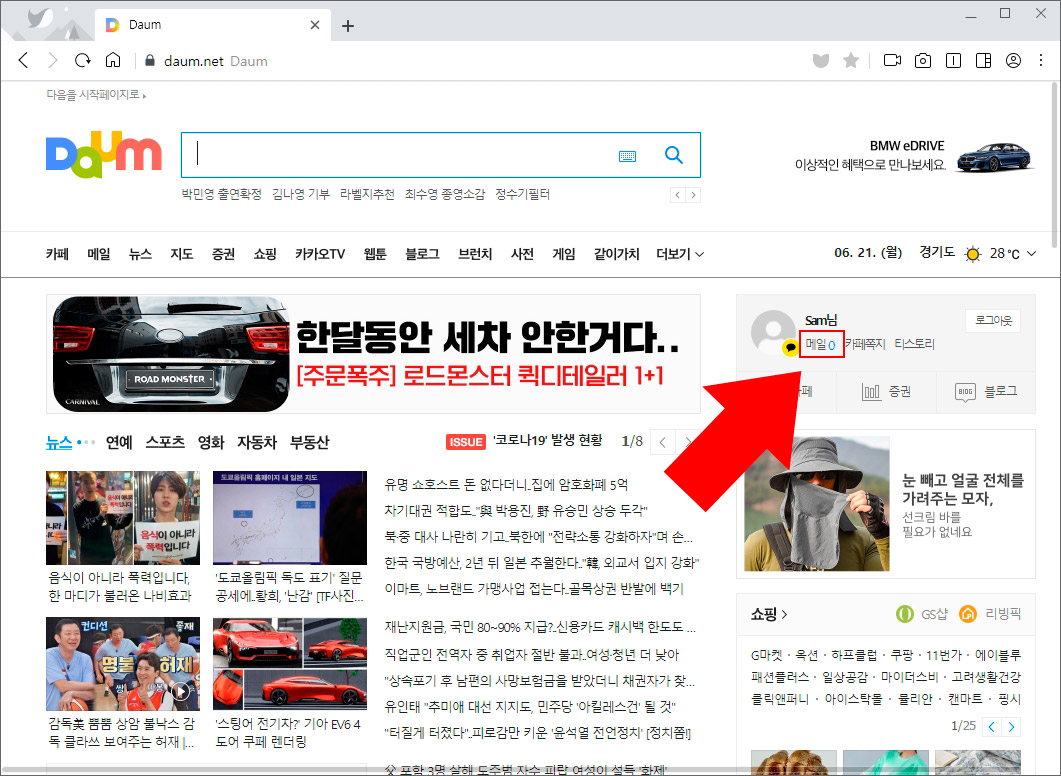The width and height of the screenshot is (1061, 776).
Task: Open the browser home icon
Action: [x=113, y=60]
